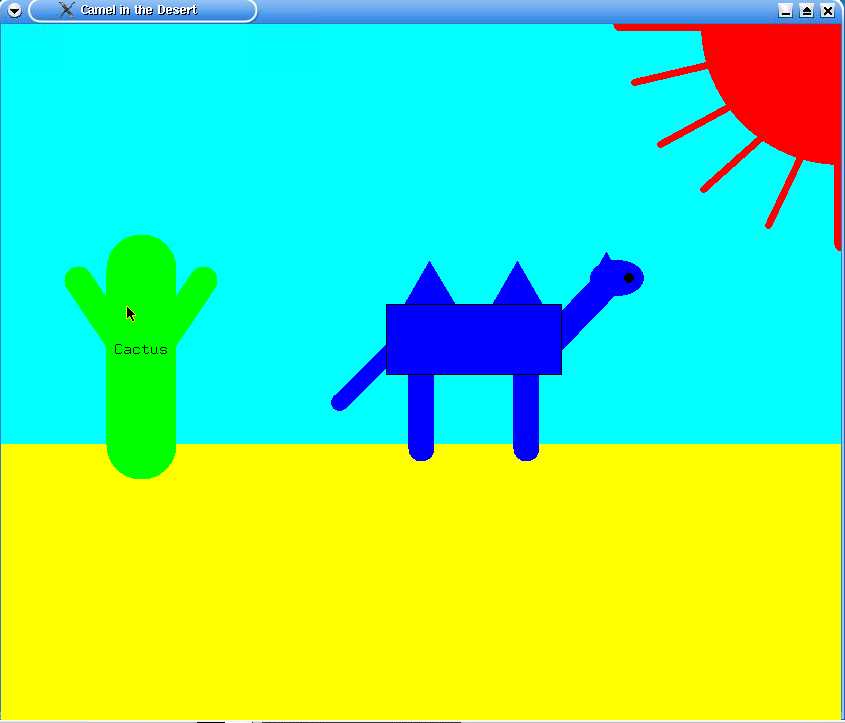The height and width of the screenshot is (723, 845).
Task: Click the 'Cactus' label text
Action: (x=141, y=350)
